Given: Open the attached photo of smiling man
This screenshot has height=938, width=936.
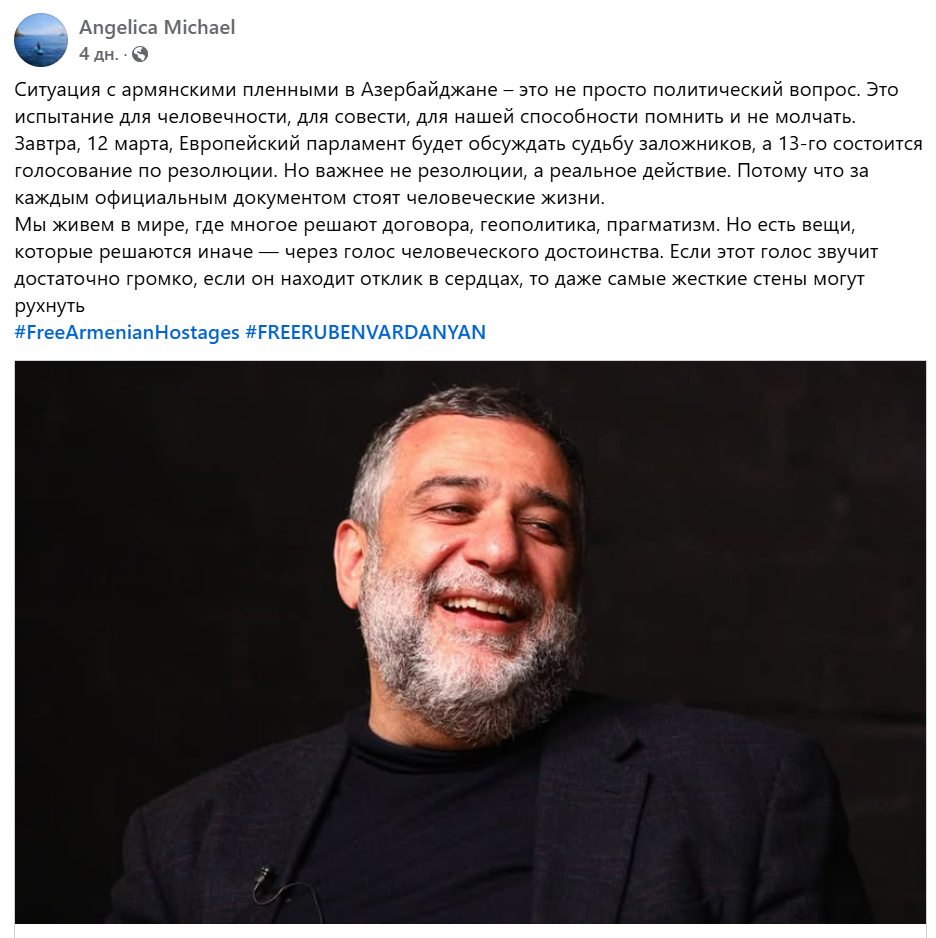Looking at the screenshot, I should pos(470,642).
